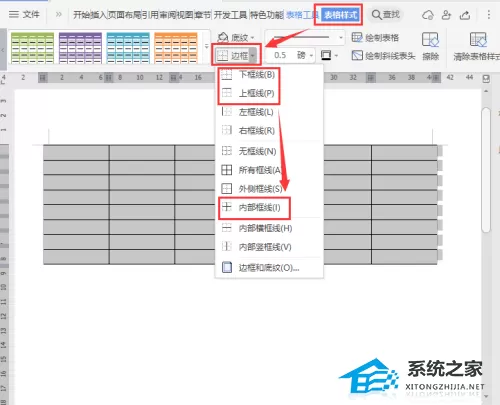Screen dimensions: 500x405
Task: Switch to the 表格样式 tab
Action: 340,15
